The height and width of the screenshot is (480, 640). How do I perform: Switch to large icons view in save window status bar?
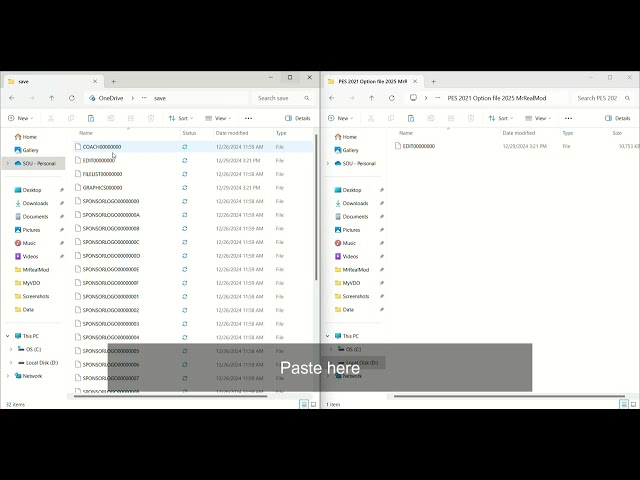313,404
